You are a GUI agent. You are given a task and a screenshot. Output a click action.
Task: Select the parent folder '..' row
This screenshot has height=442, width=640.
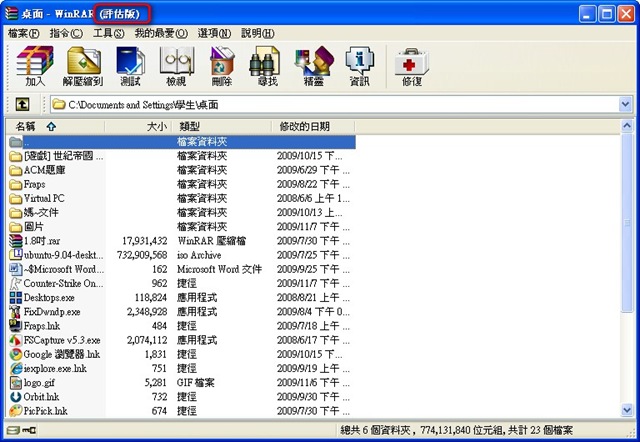pyautogui.click(x=182, y=142)
